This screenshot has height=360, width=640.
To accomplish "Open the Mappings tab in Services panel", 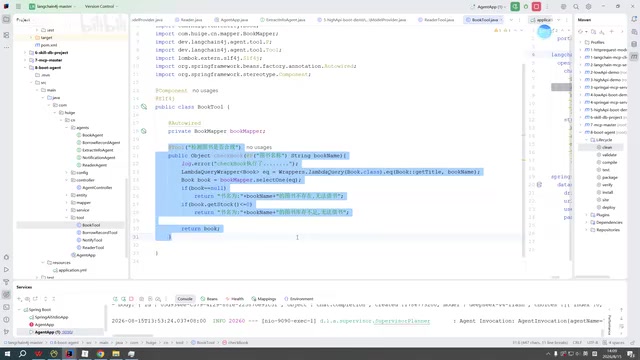I will pyautogui.click(x=264, y=299).
